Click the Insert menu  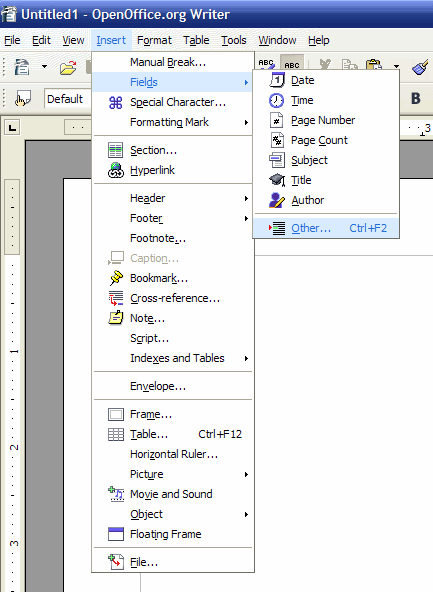[x=111, y=40]
